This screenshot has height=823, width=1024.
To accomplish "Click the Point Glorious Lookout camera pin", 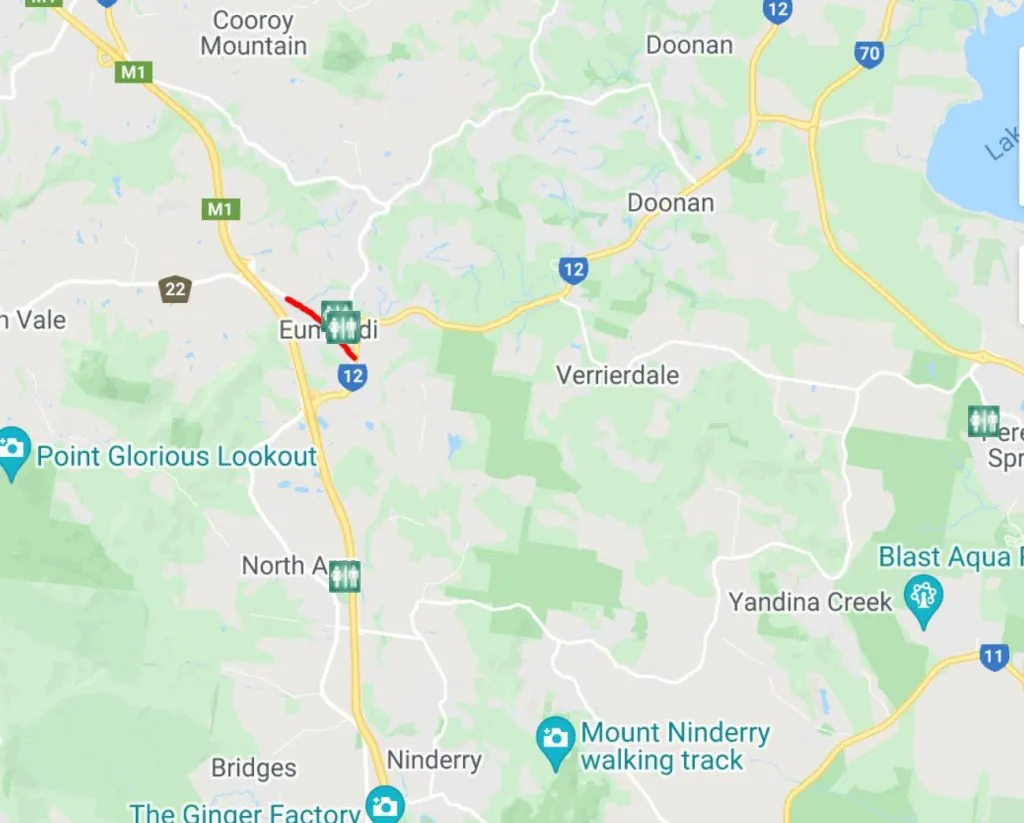I will click(12, 452).
